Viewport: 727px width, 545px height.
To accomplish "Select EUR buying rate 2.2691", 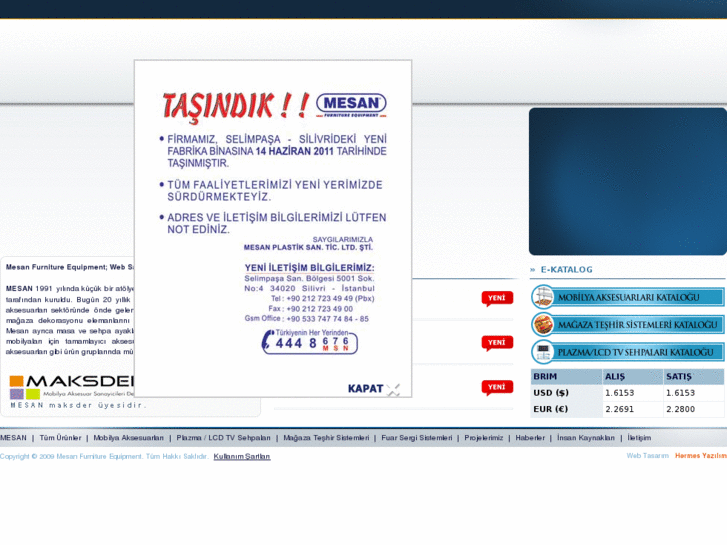I will [x=619, y=409].
